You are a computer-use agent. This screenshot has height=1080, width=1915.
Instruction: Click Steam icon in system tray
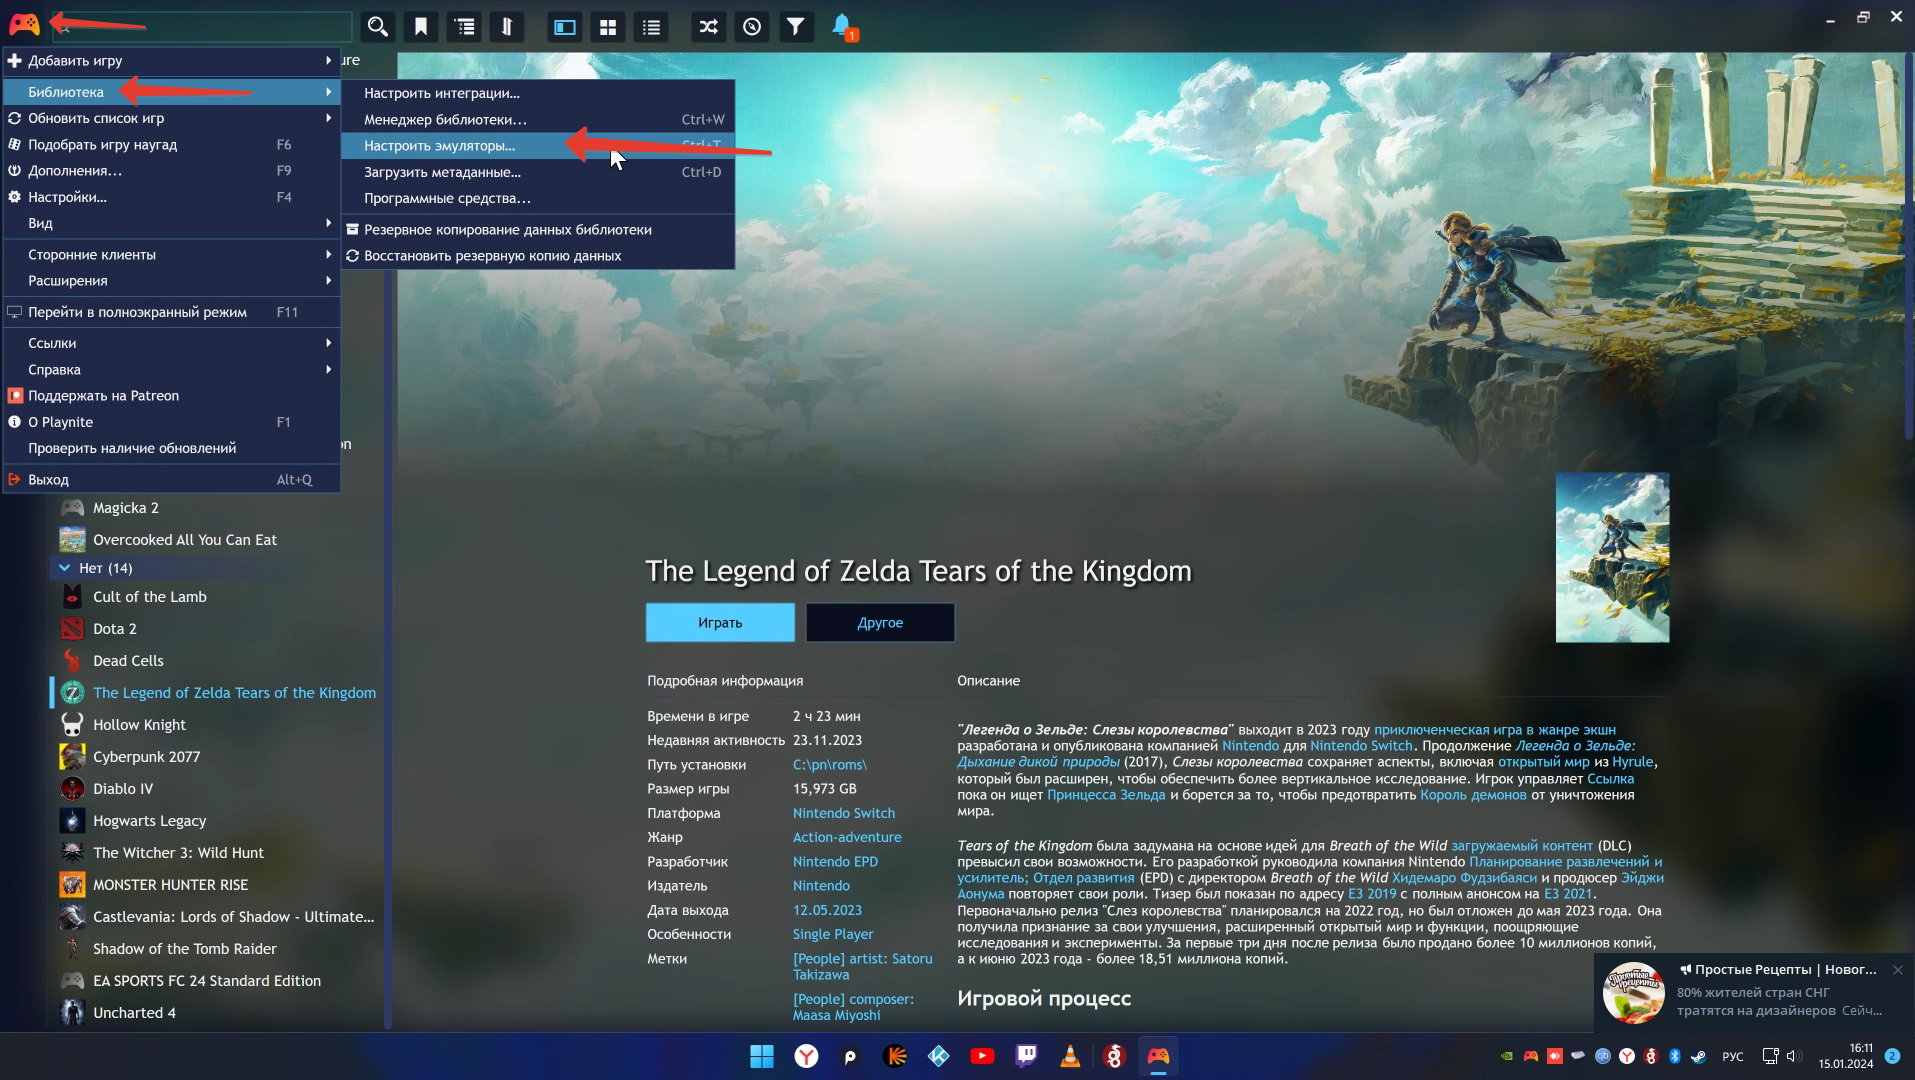(x=1698, y=1056)
